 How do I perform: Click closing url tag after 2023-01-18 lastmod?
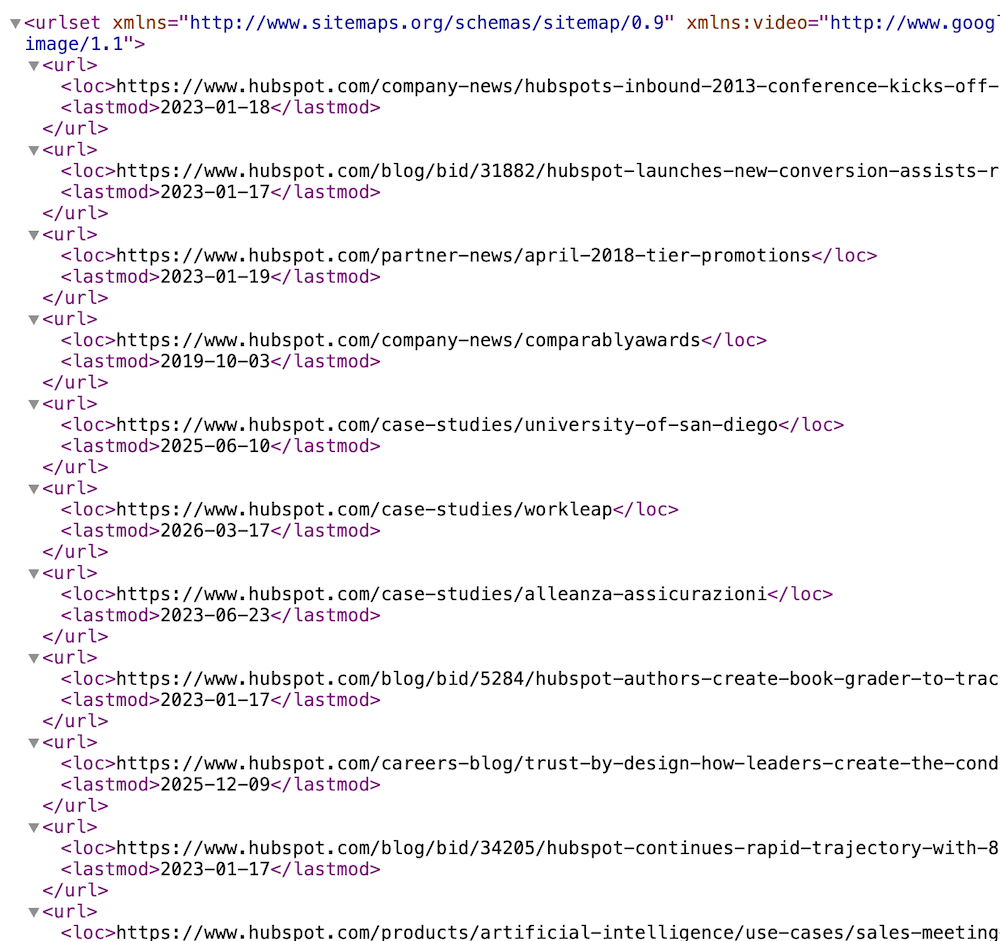coord(75,128)
